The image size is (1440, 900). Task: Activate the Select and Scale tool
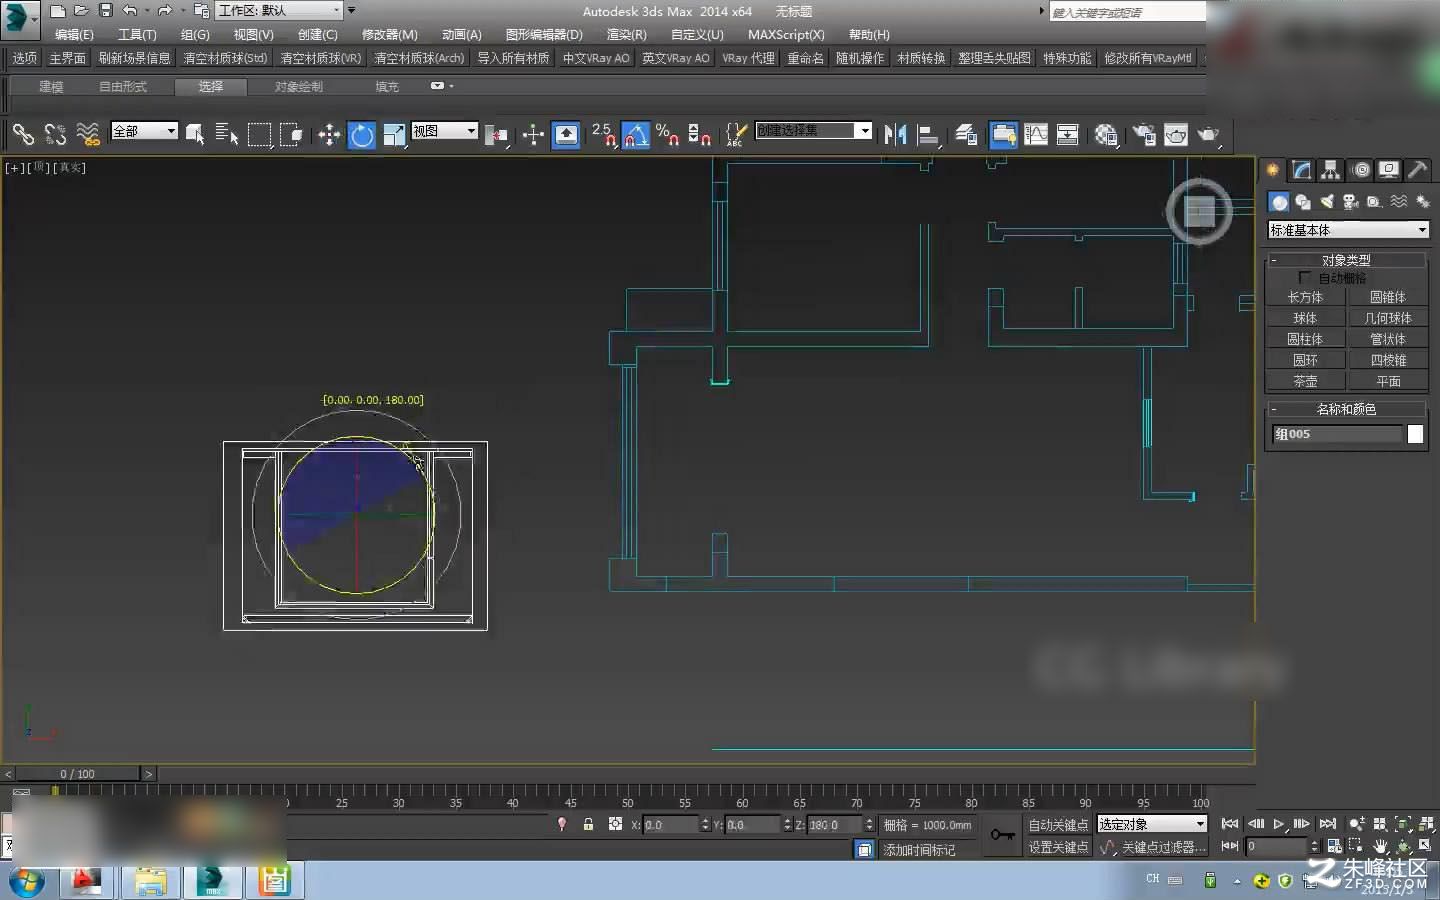(394, 134)
